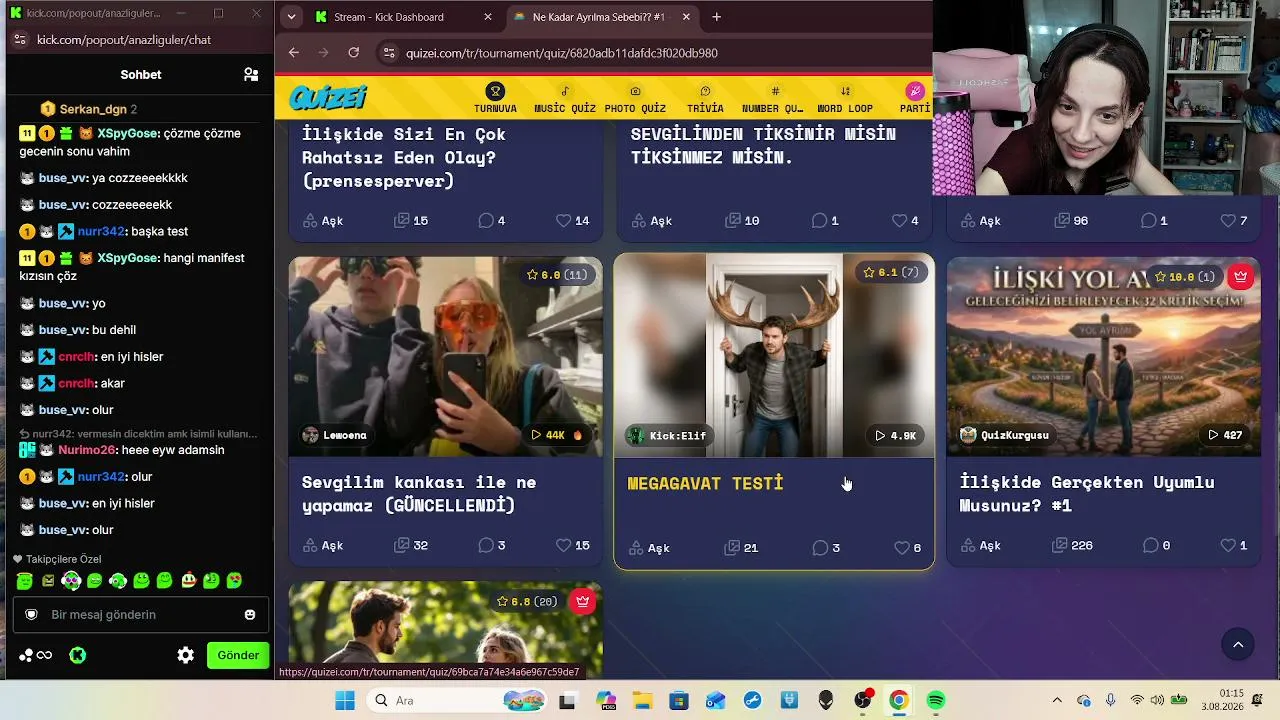Click the 21 items count on MEGAGAVAT card
The height and width of the screenshot is (720, 1280).
click(743, 547)
